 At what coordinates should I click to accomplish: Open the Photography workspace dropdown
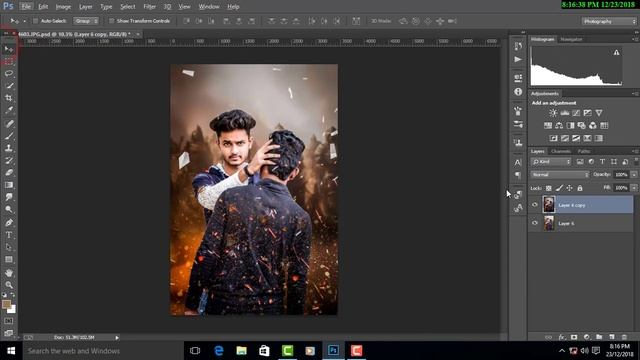(609, 21)
